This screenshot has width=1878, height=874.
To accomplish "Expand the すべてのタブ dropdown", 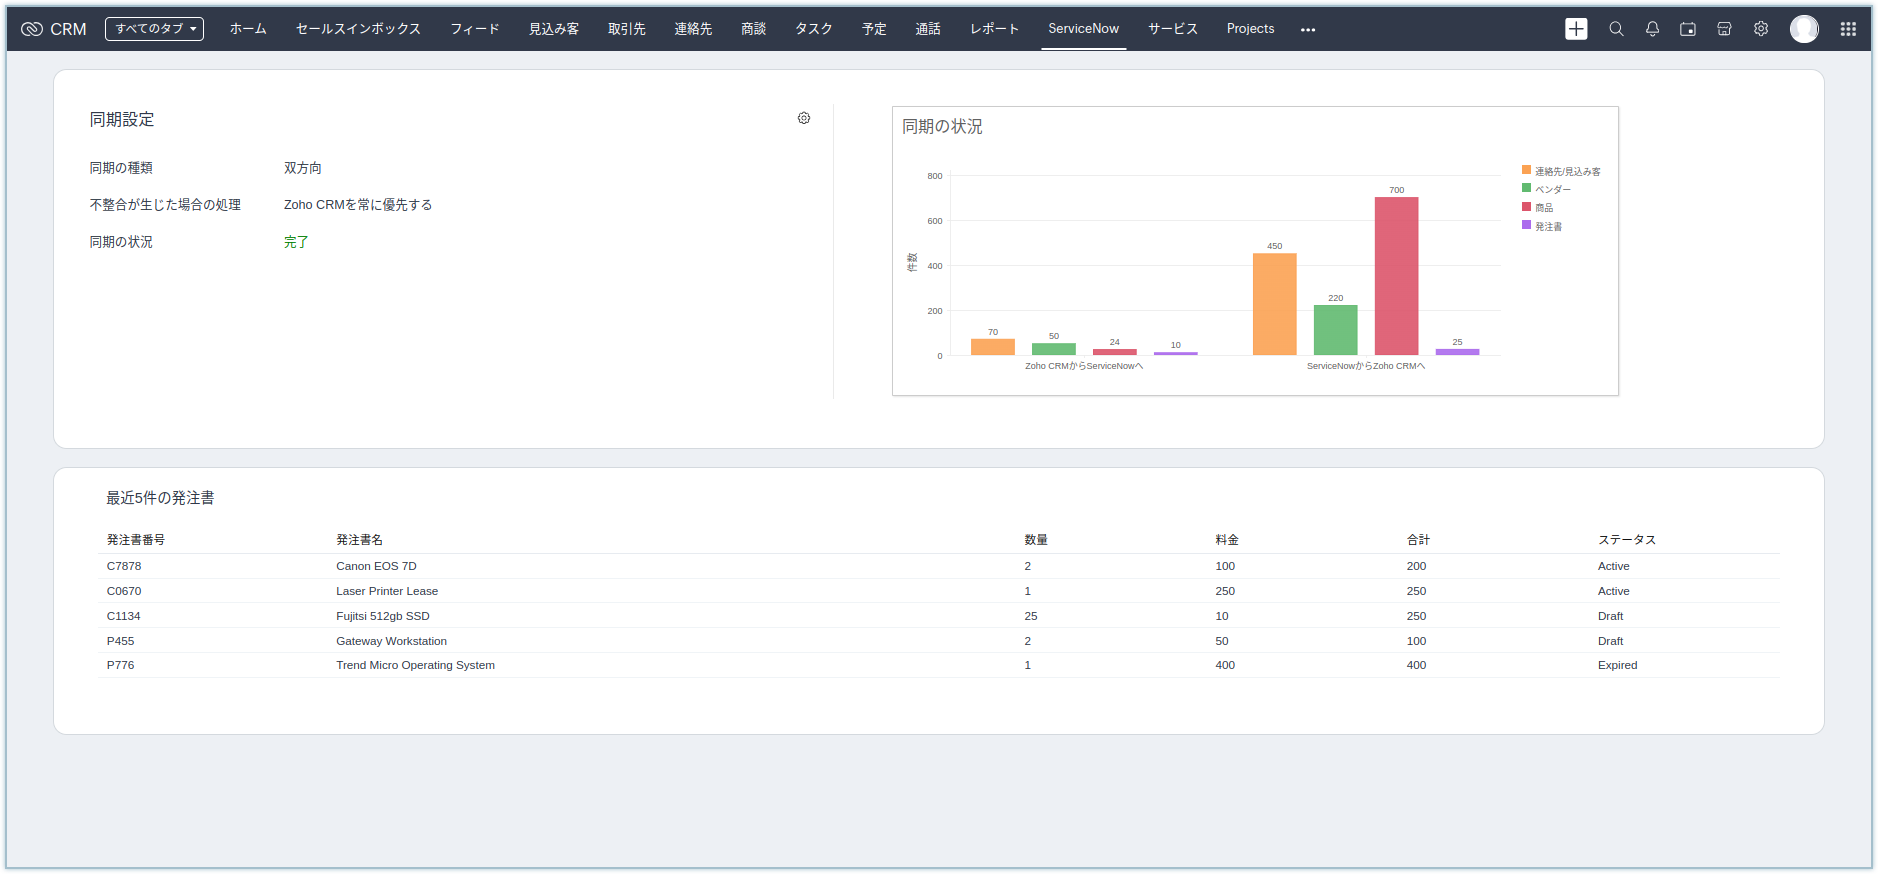I will pos(154,29).
